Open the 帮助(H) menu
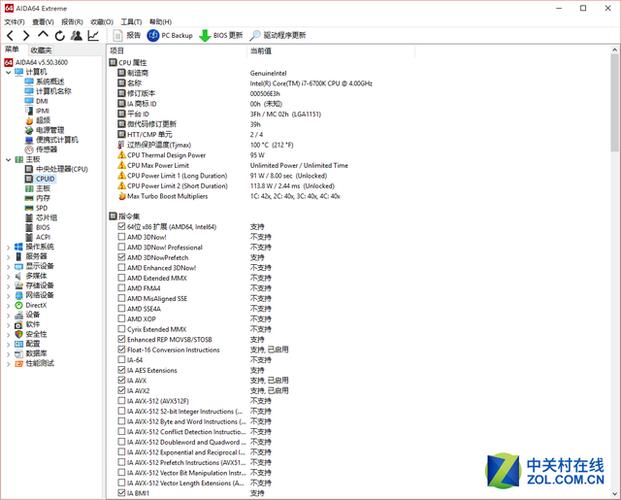Viewport: 621px width, 500px height. pos(160,21)
